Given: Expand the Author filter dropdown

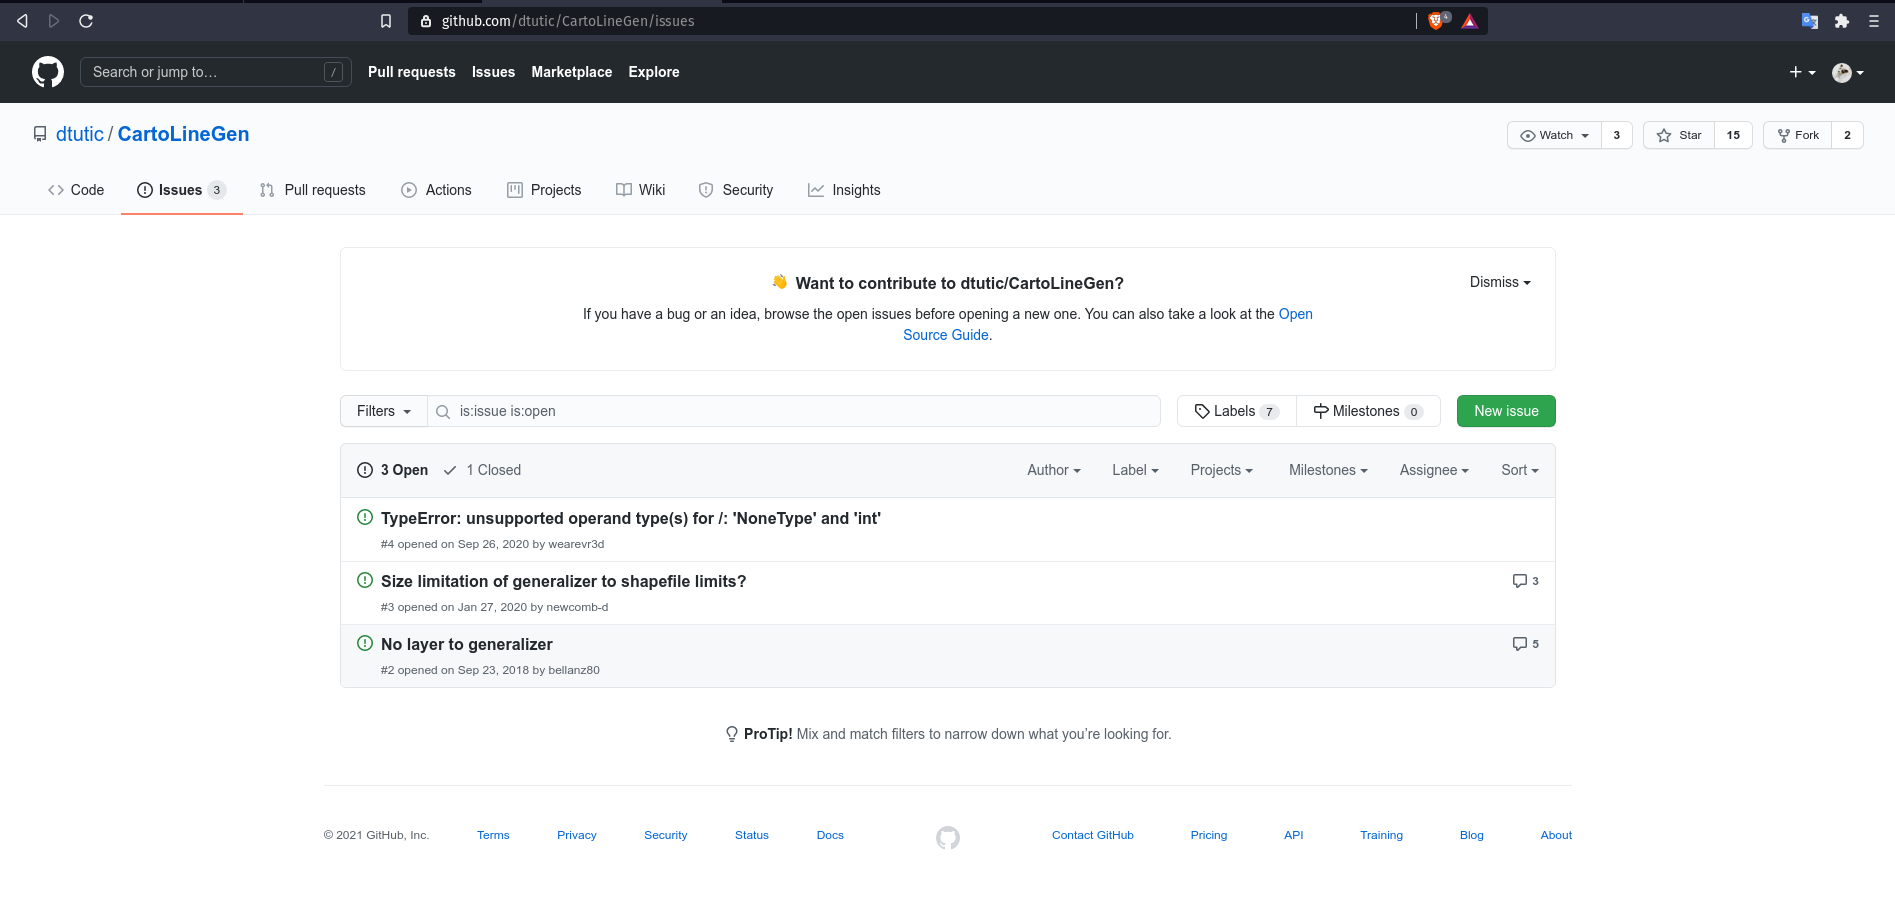Looking at the screenshot, I should [1053, 470].
